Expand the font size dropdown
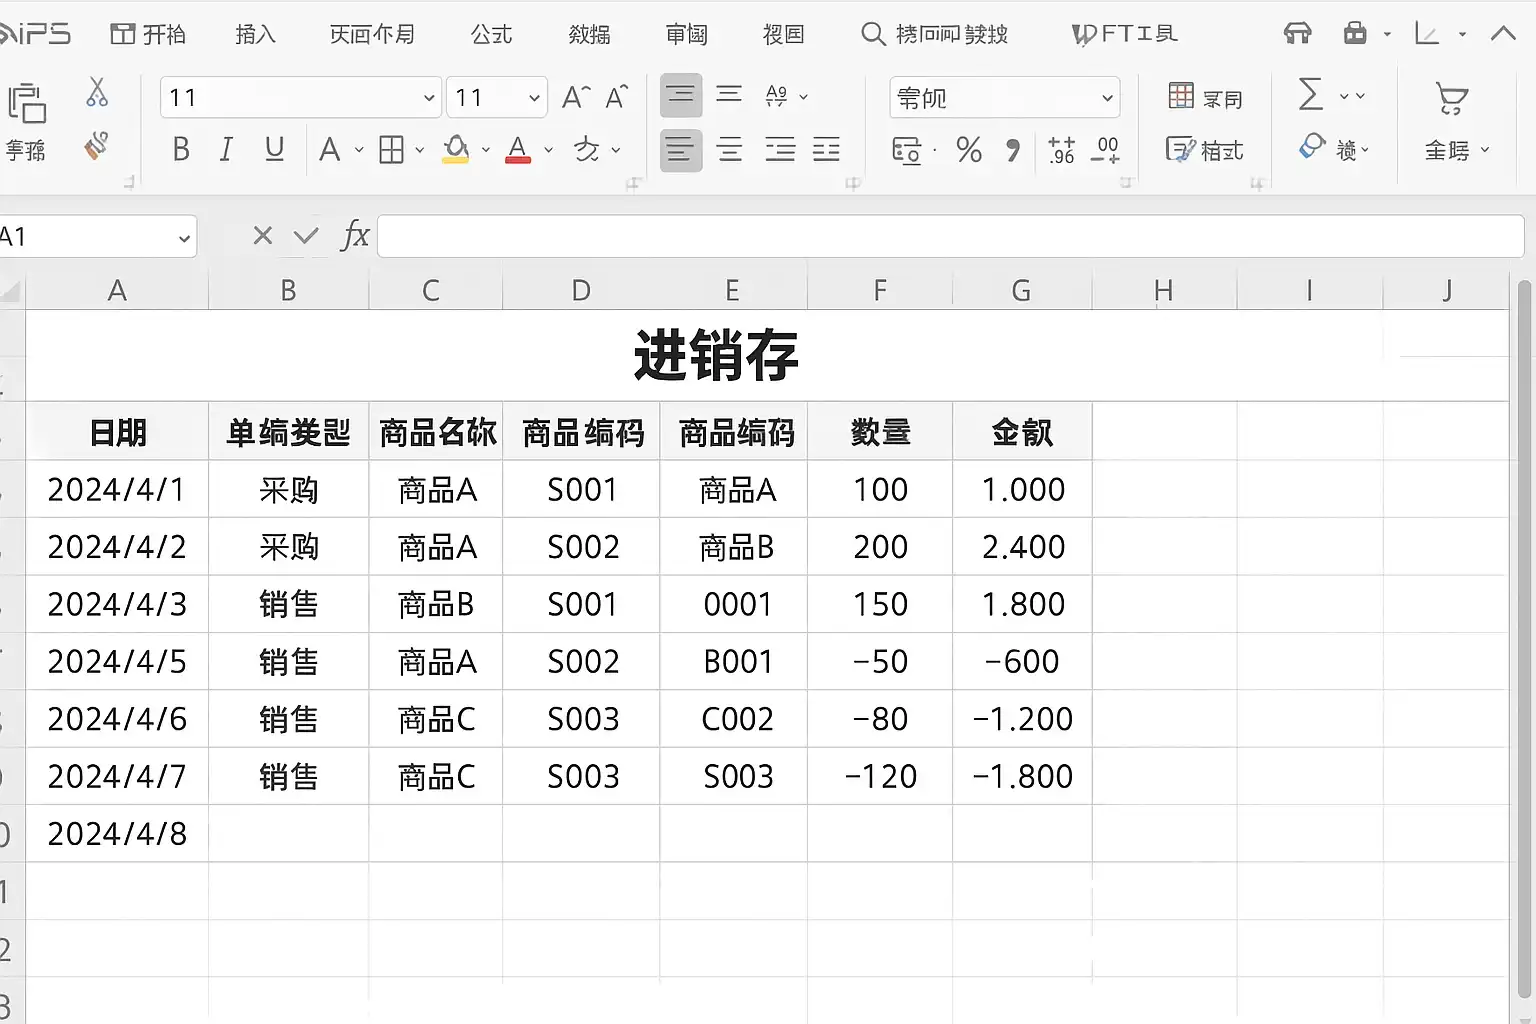 [534, 98]
